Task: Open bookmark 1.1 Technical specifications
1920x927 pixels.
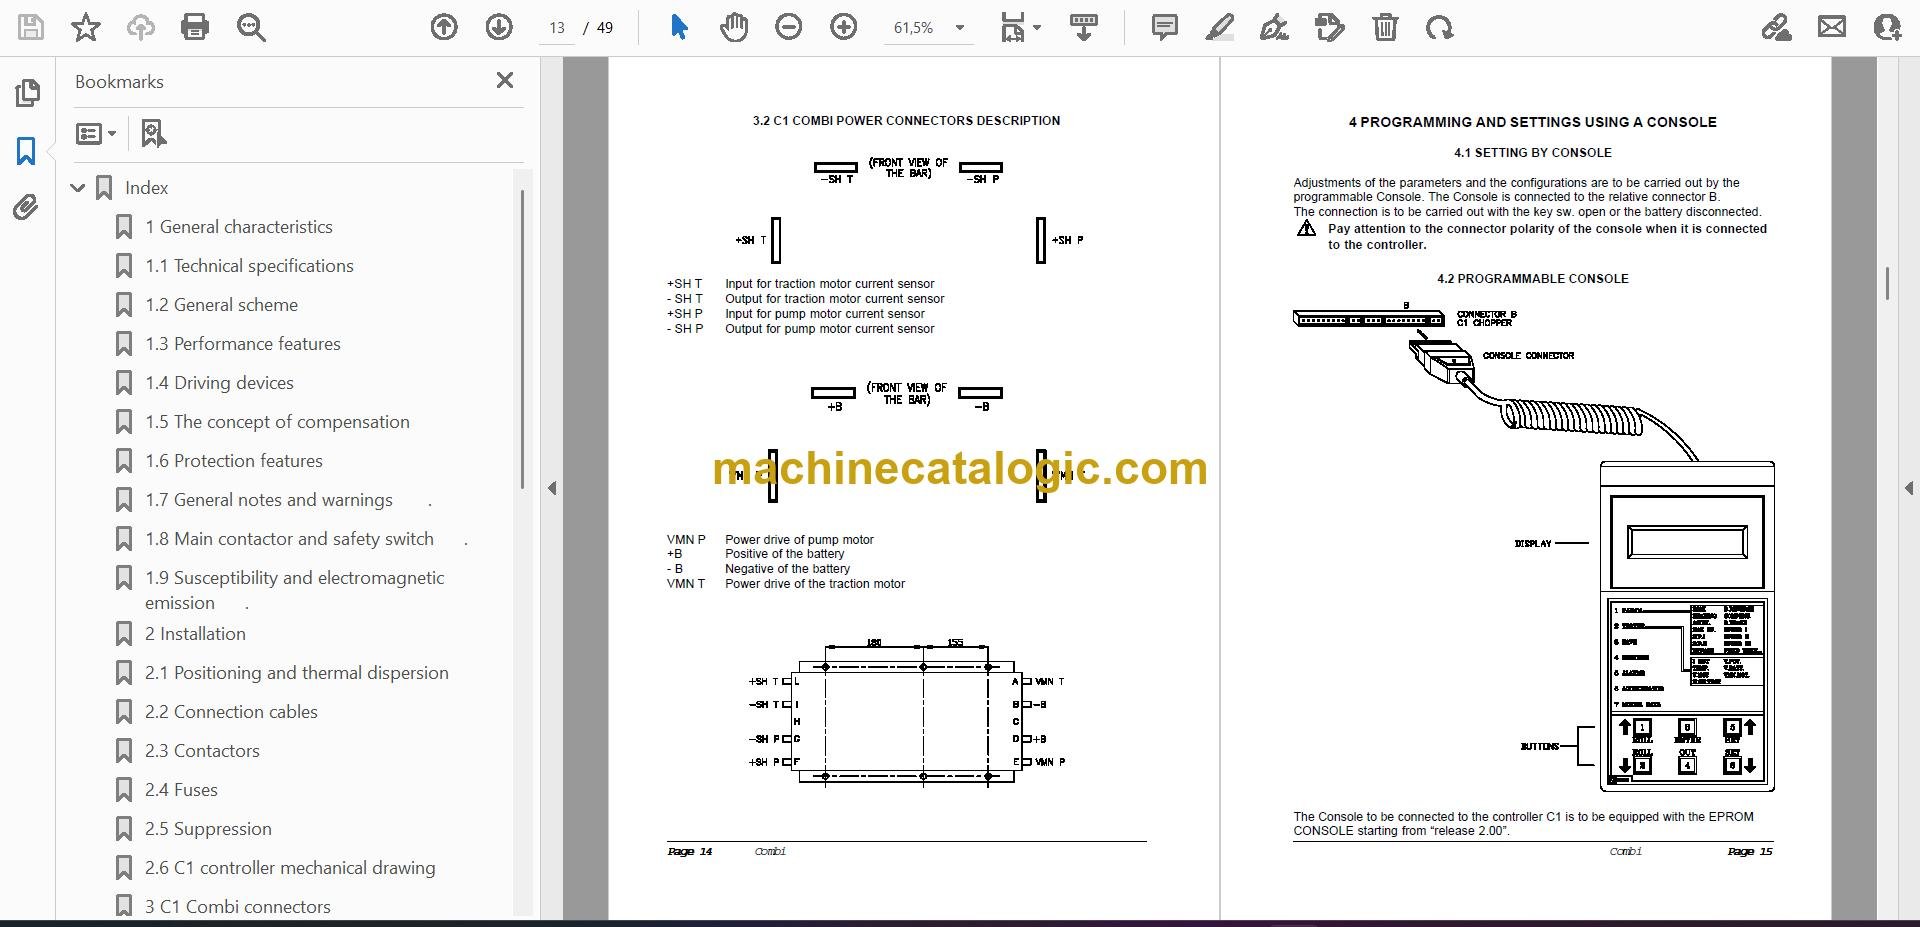Action: click(249, 266)
